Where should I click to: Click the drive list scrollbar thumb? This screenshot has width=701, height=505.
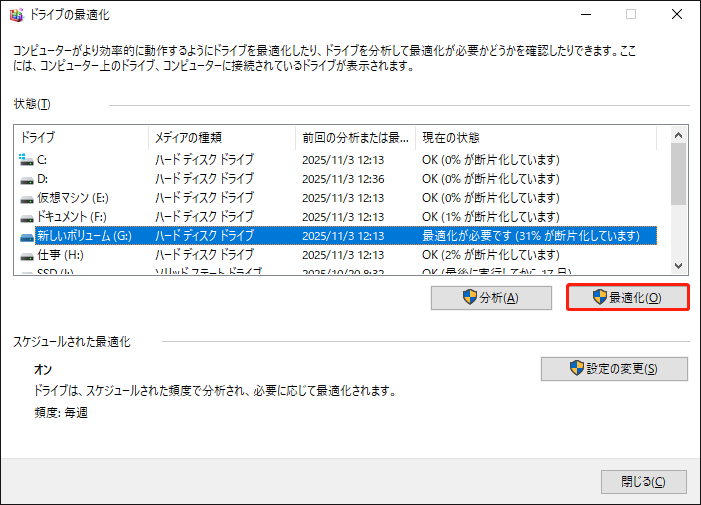click(678, 174)
